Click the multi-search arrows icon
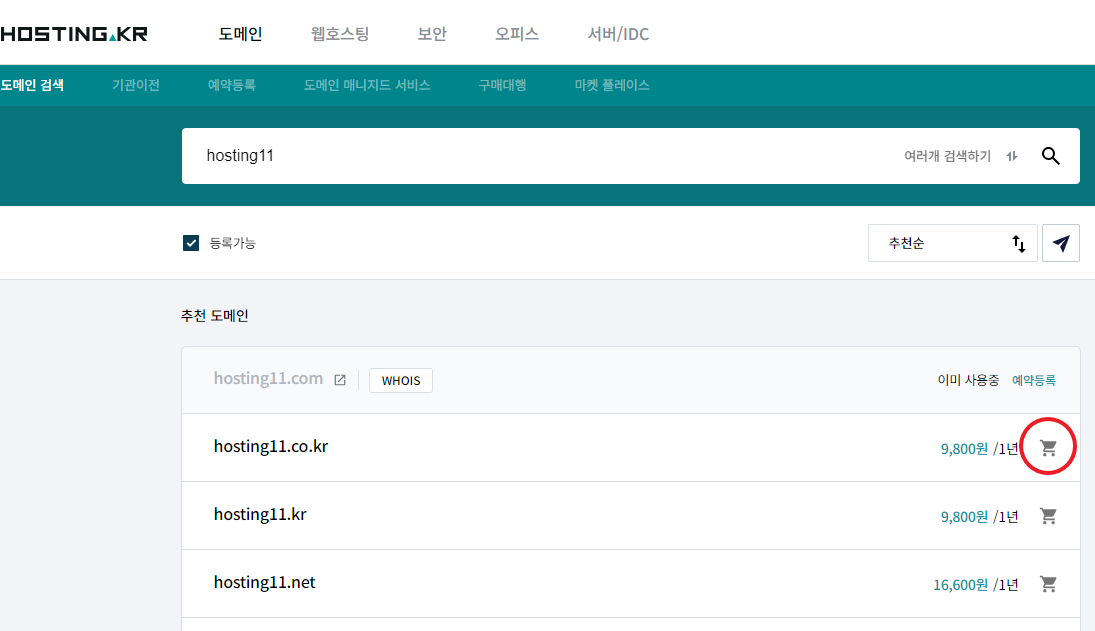 [x=1012, y=156]
